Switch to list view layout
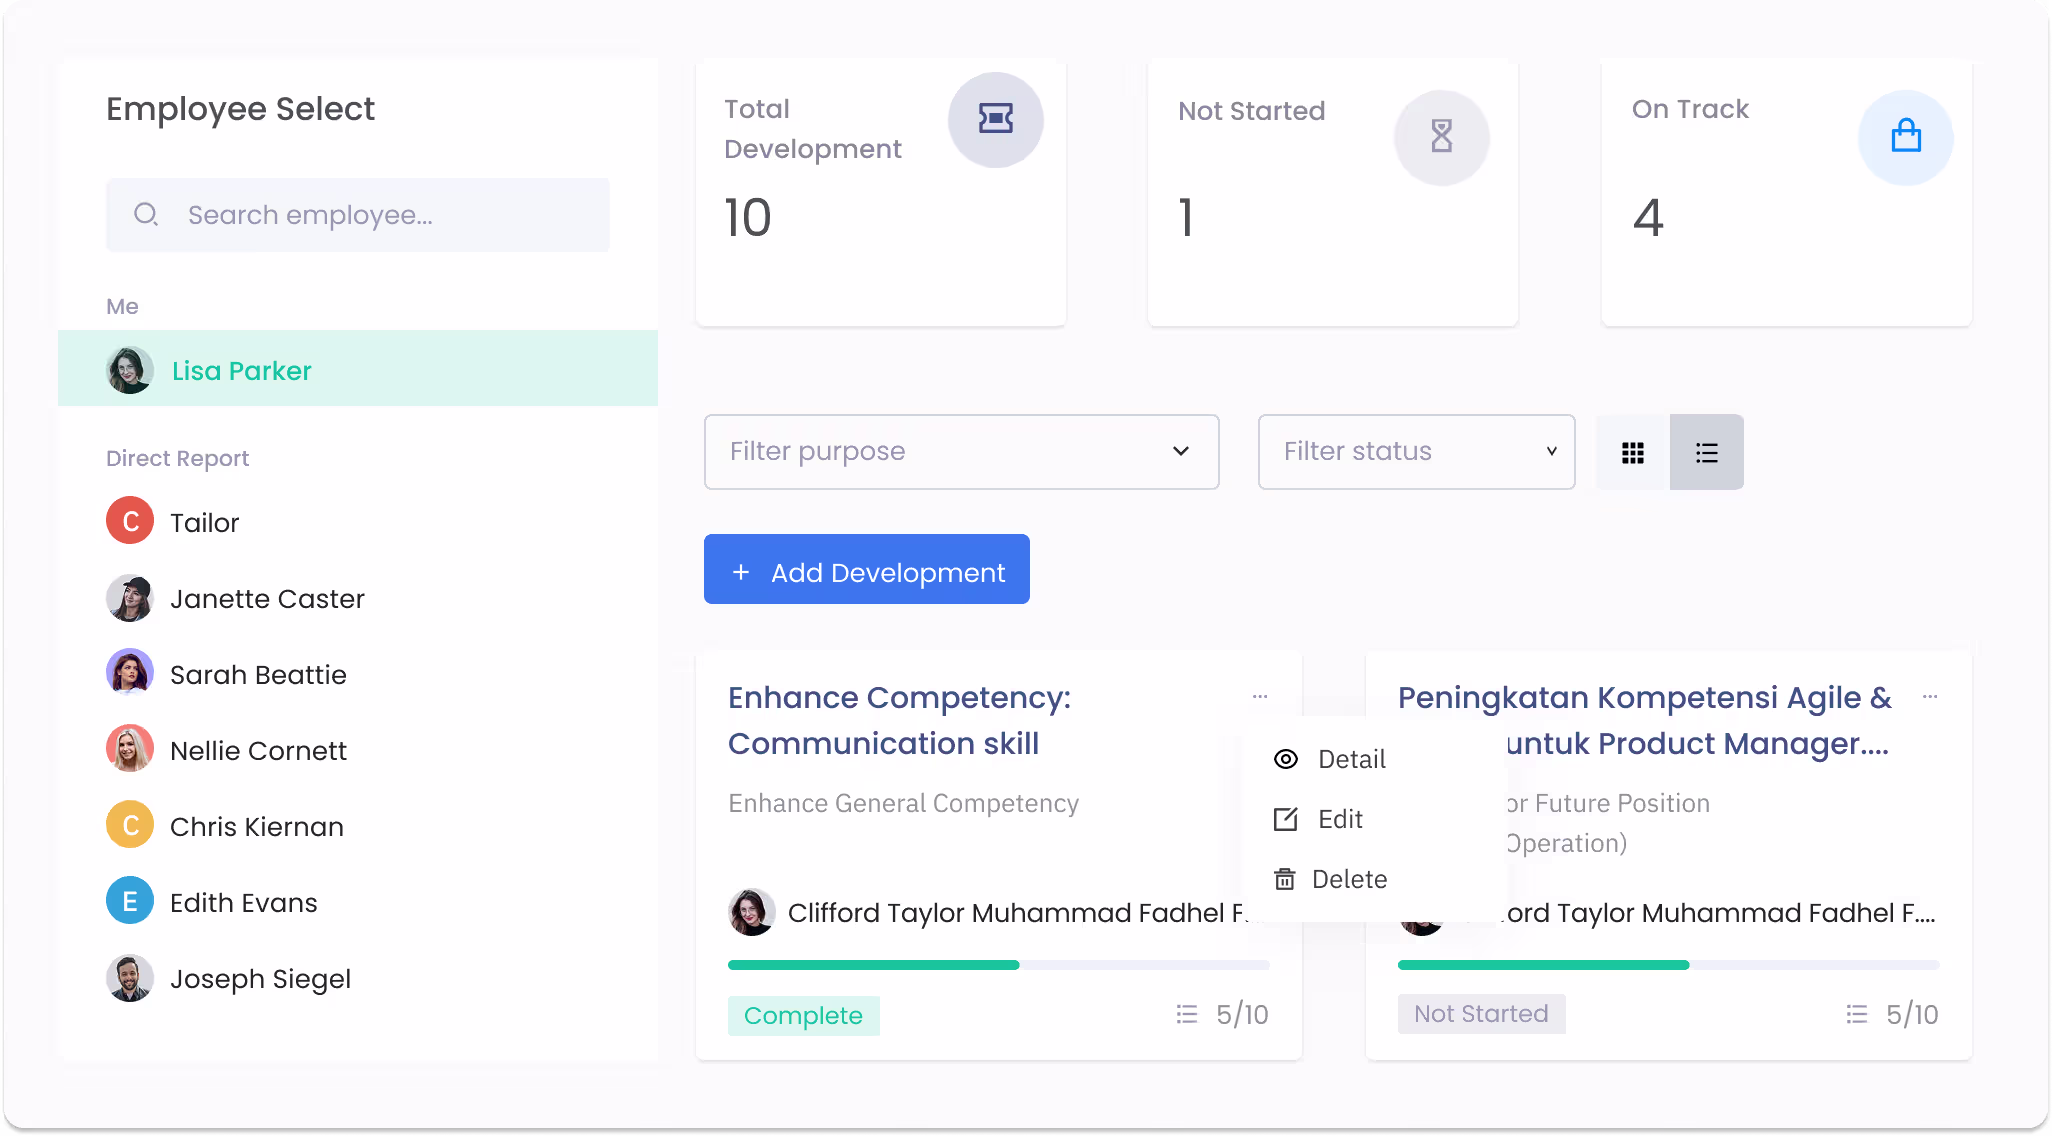 pos(1707,453)
